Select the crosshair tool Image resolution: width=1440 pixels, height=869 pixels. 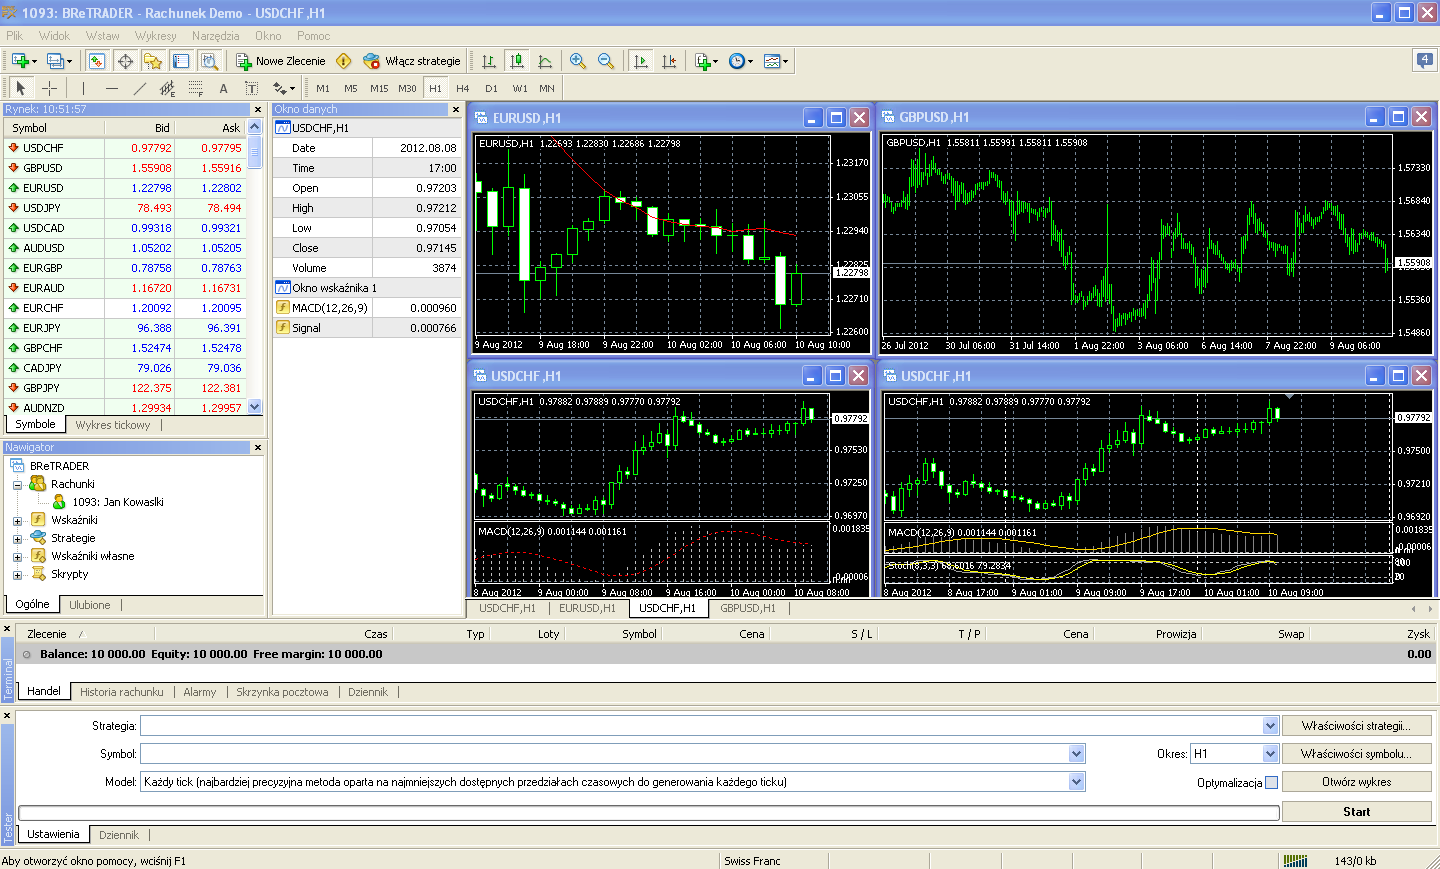[49, 88]
